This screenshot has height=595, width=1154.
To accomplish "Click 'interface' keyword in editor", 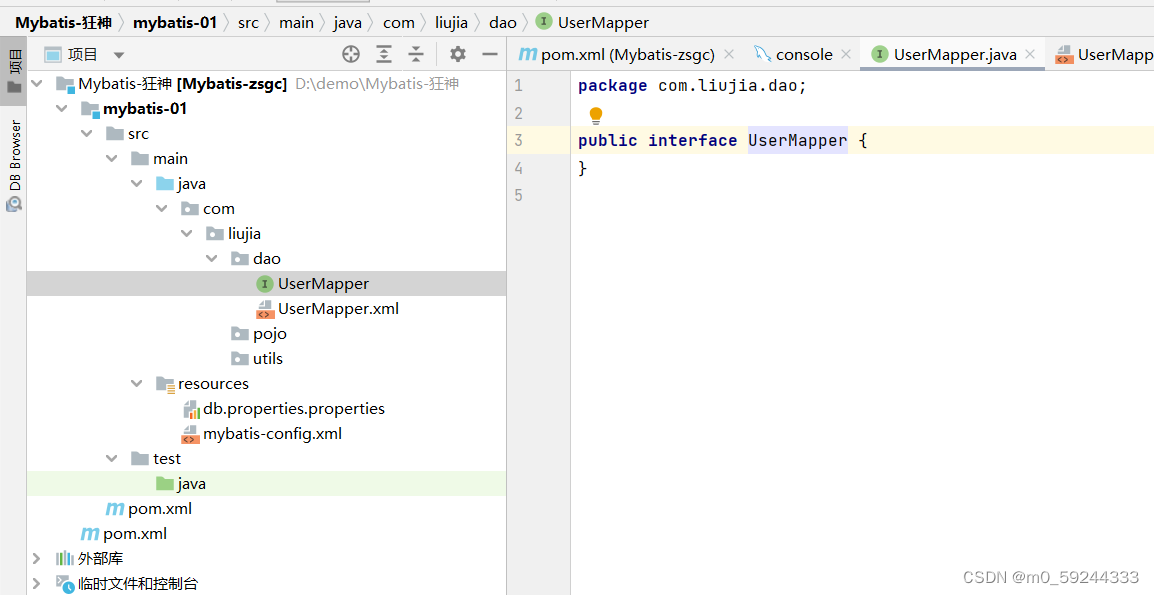I will 693,140.
